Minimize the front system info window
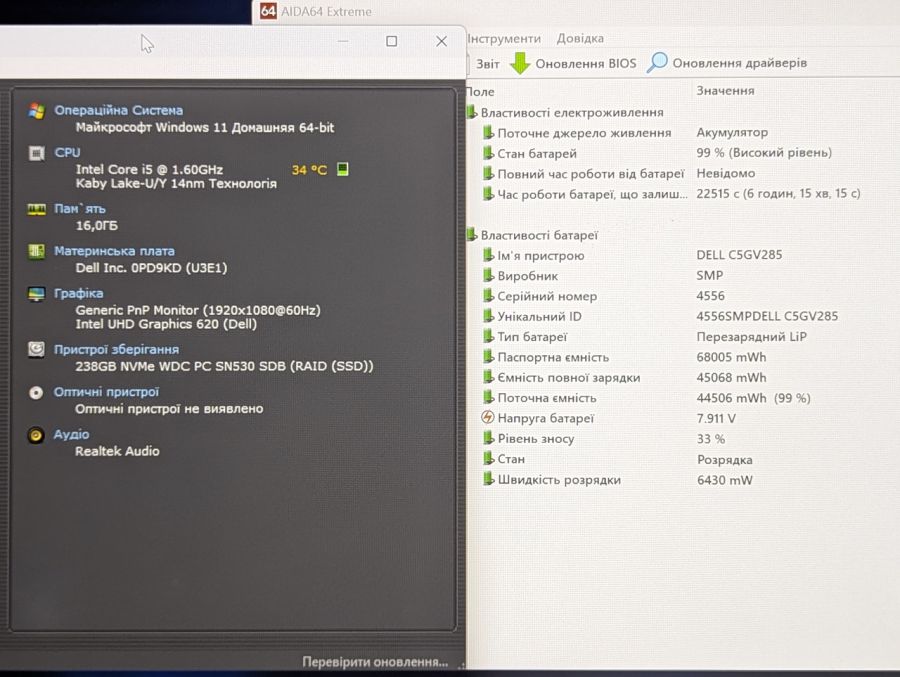 coord(343,41)
